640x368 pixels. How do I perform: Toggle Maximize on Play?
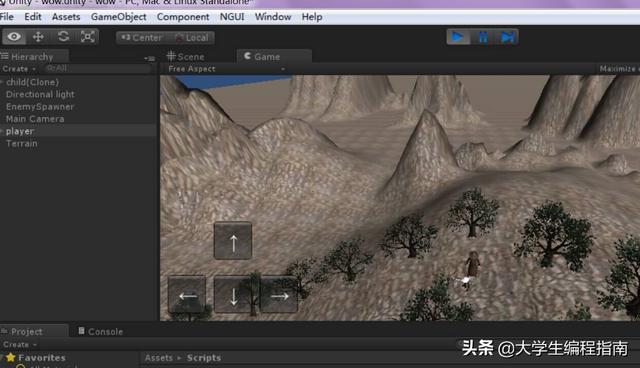pos(619,69)
